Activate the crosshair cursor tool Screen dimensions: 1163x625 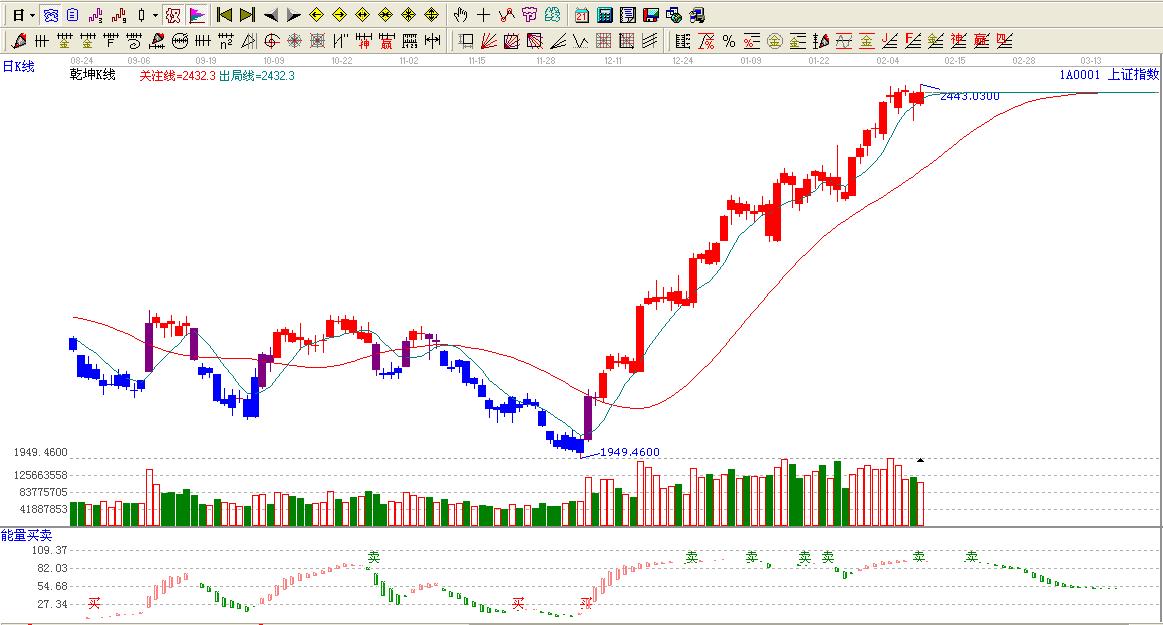tap(483, 15)
